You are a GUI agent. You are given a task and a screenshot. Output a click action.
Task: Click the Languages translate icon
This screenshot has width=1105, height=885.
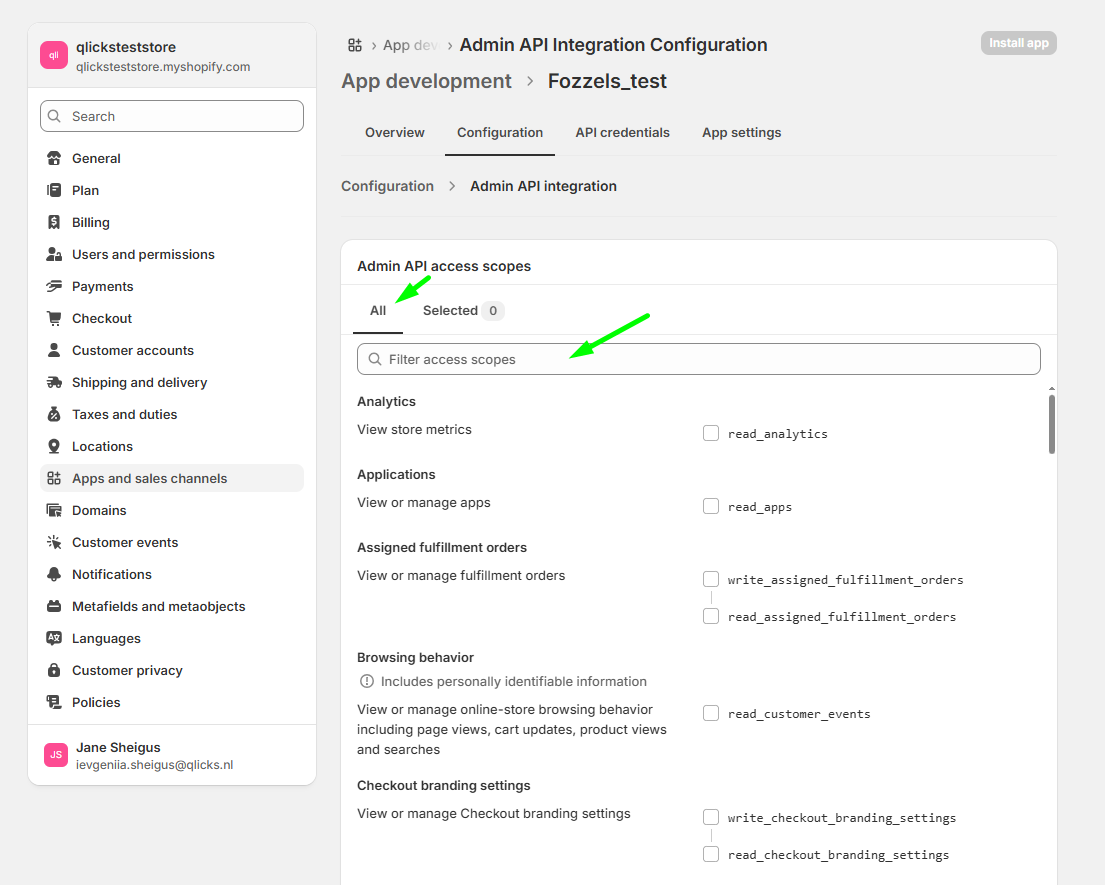(54, 638)
